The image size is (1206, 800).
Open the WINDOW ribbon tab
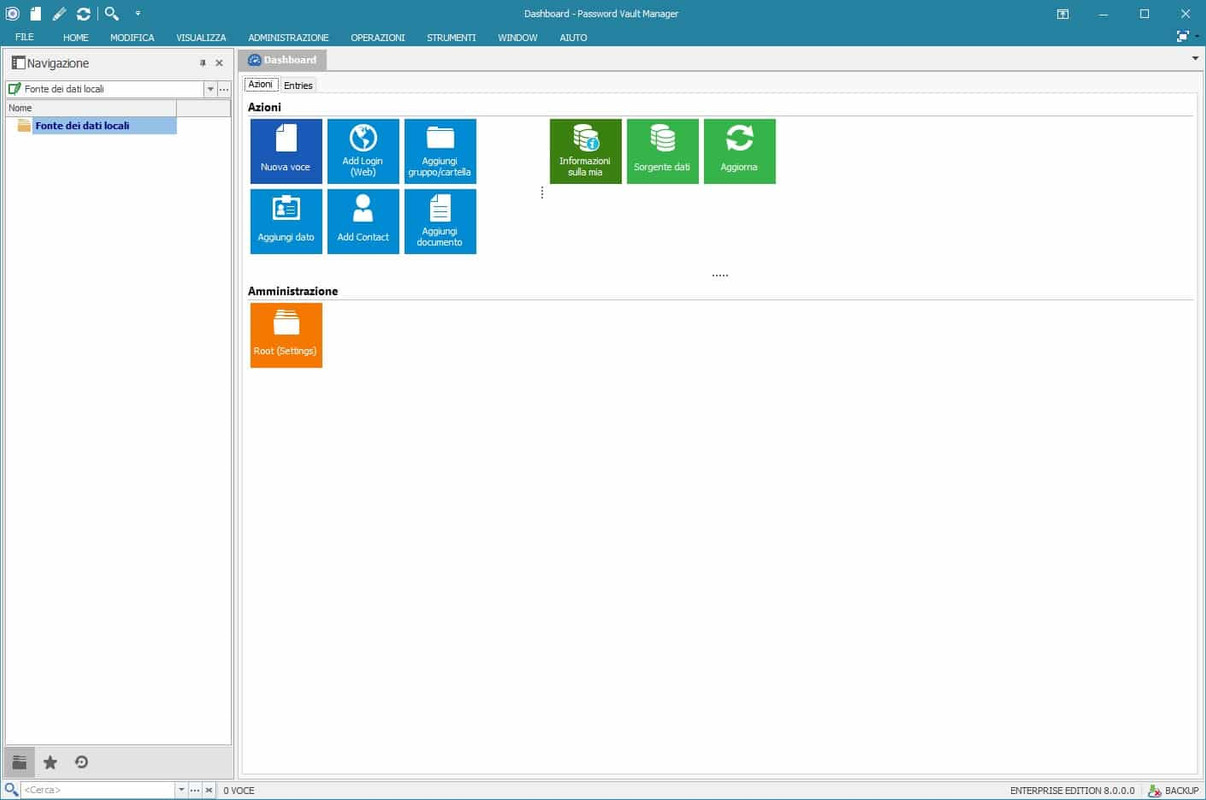517,38
